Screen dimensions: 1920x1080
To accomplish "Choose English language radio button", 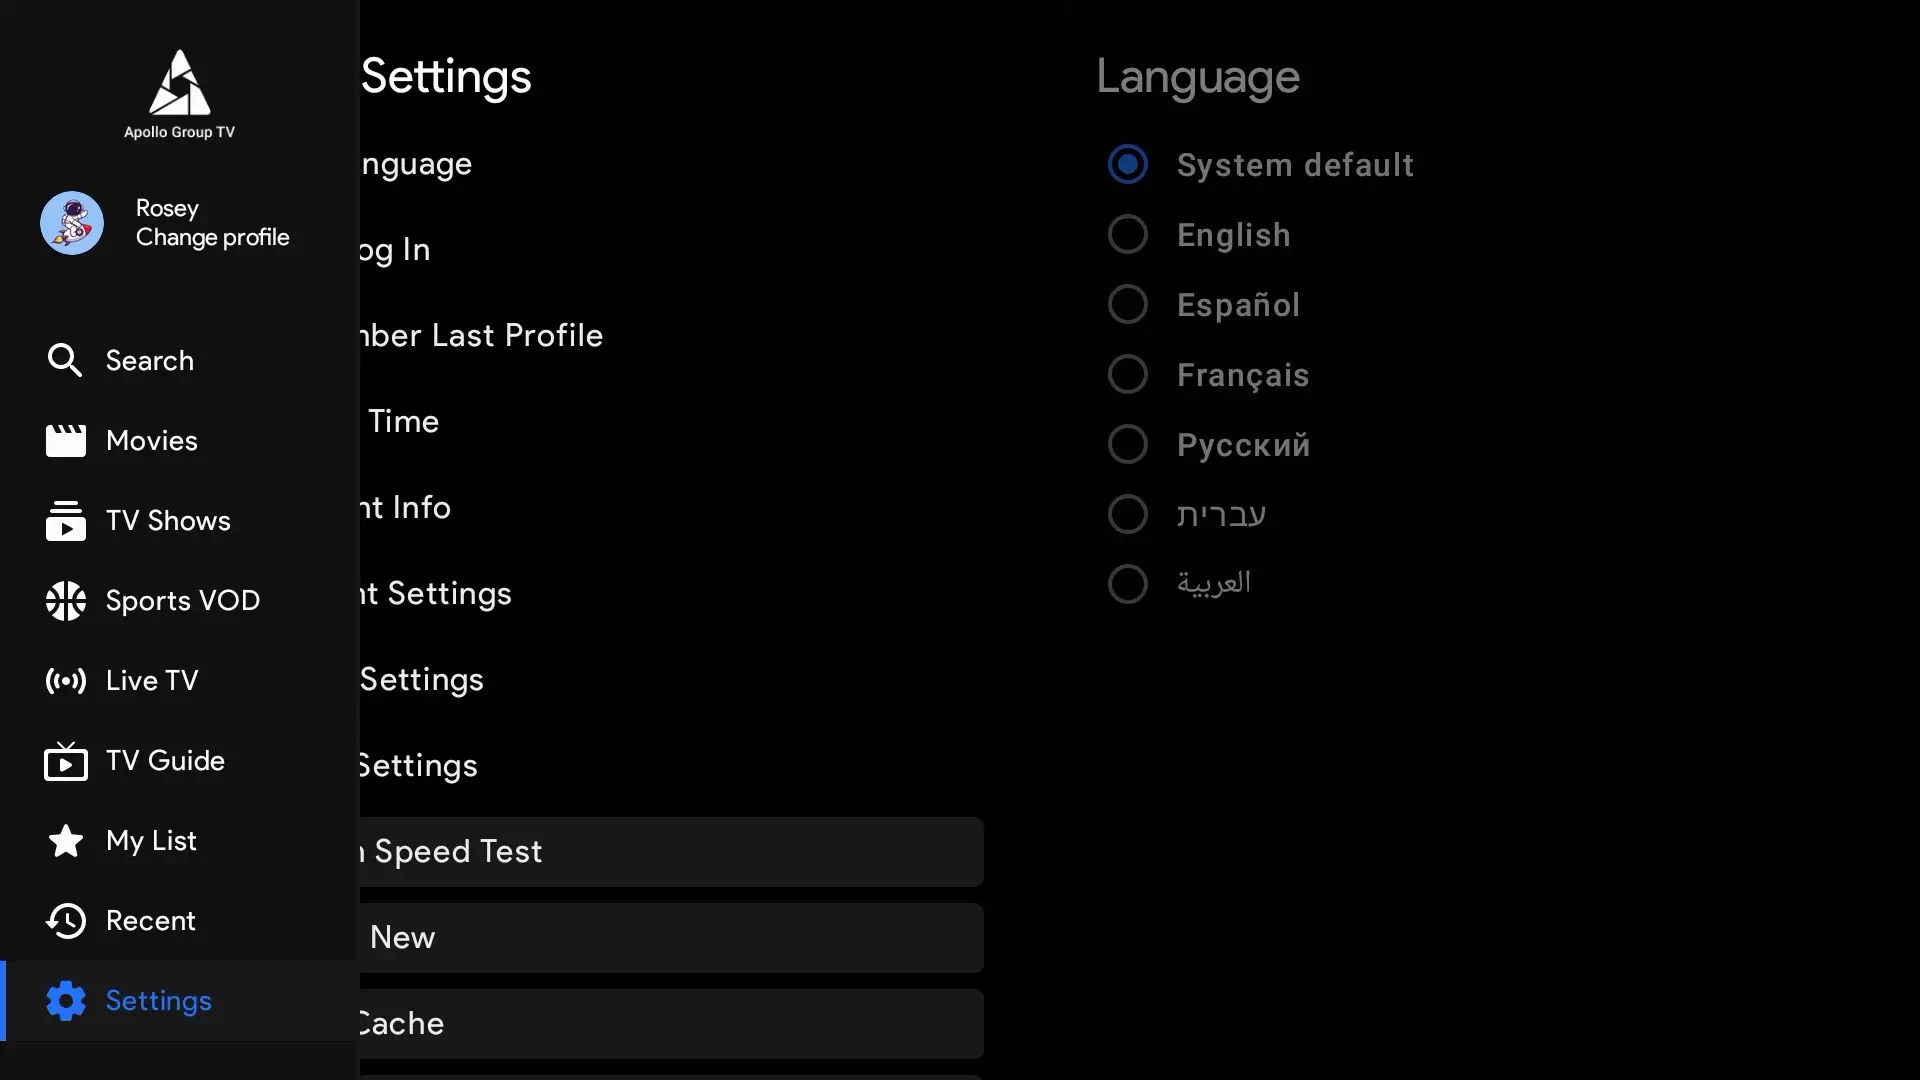I will pyautogui.click(x=1127, y=235).
